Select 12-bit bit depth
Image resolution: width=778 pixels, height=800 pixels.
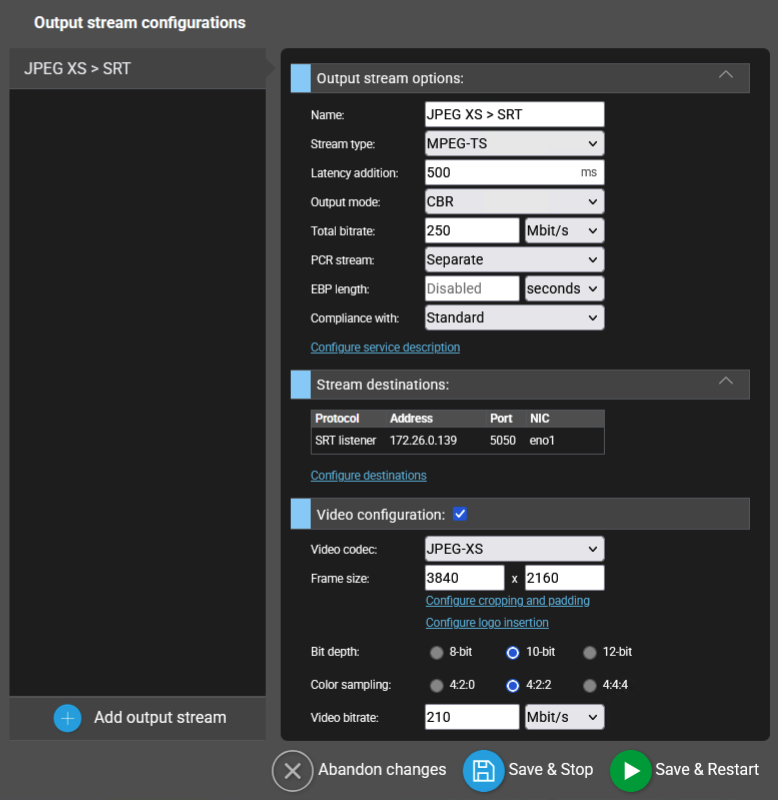tap(590, 653)
